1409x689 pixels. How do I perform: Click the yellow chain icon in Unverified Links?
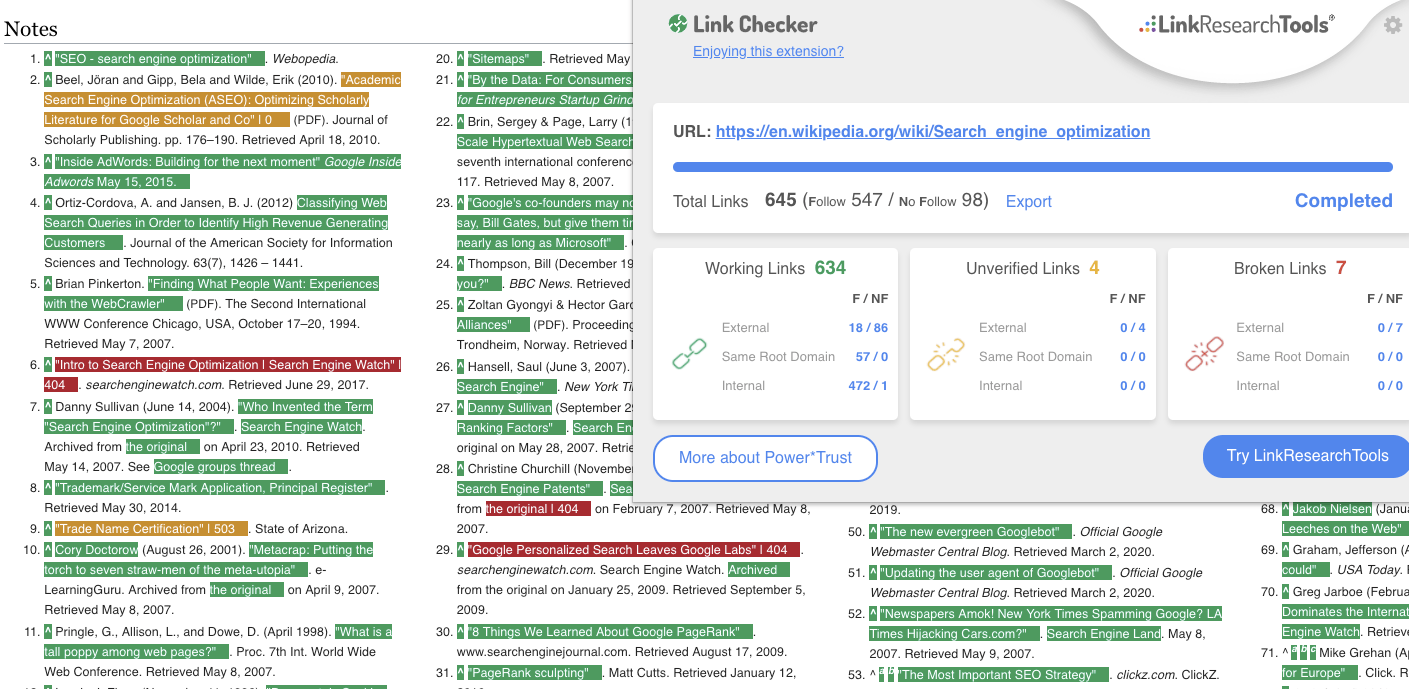[x=945, y=352]
